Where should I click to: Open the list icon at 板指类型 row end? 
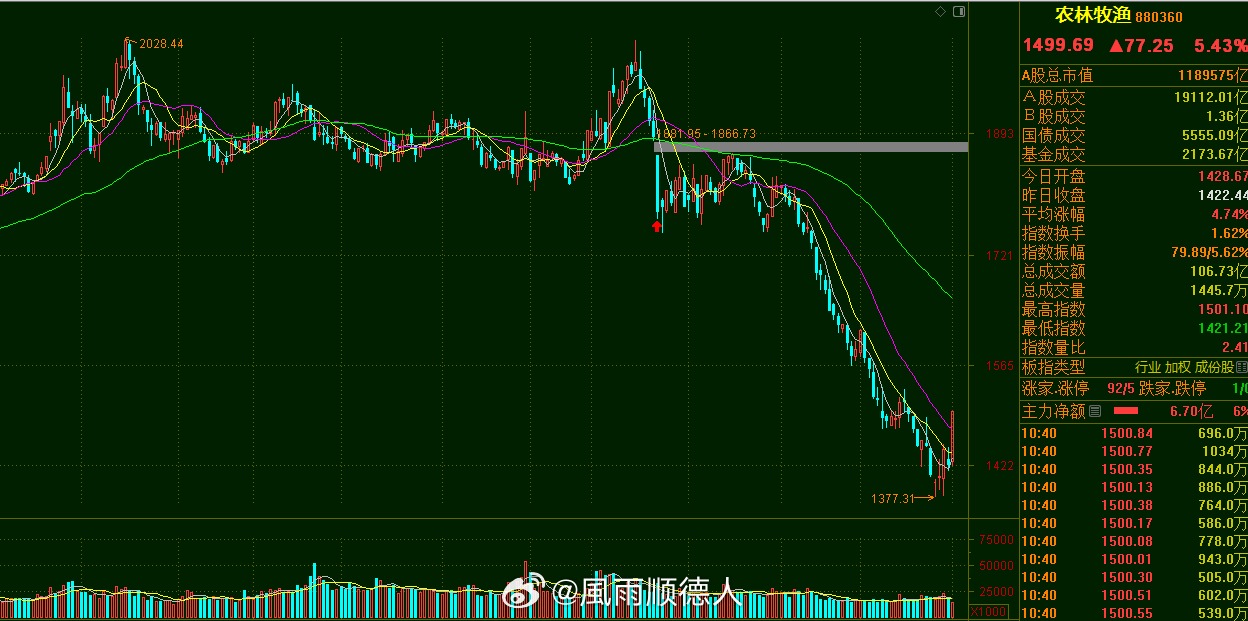[x=1242, y=367]
